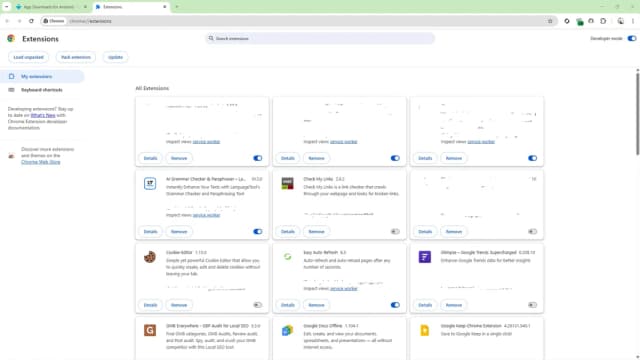Screen dimensions: 640x360
Task: Reload the page with the refresh icon
Action: 31,21
